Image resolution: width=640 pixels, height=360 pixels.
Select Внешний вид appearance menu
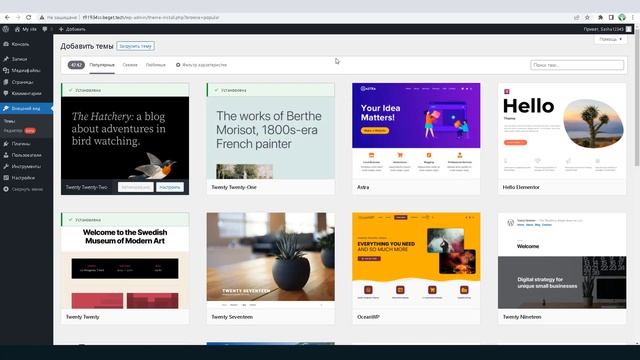(x=27, y=108)
